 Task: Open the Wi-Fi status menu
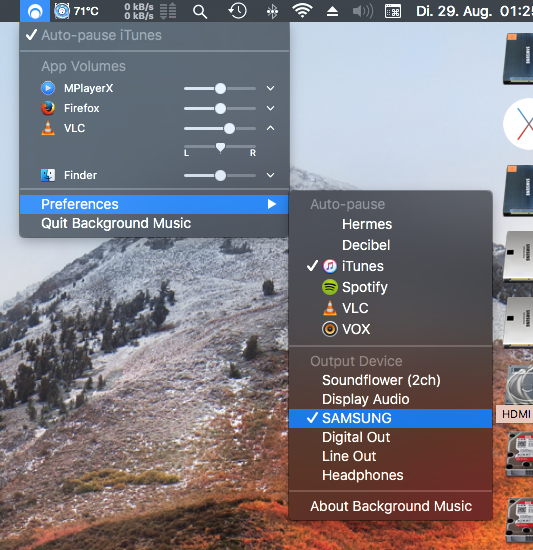tap(302, 11)
